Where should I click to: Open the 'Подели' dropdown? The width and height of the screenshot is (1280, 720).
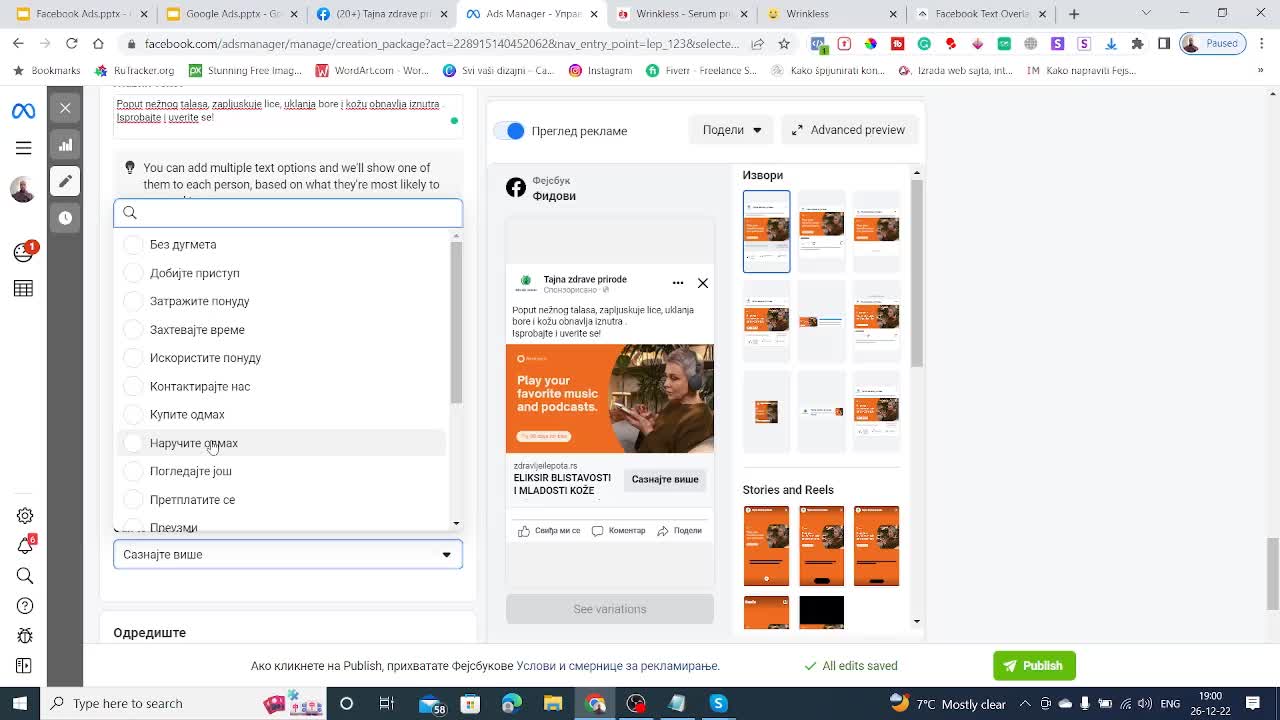click(x=731, y=130)
